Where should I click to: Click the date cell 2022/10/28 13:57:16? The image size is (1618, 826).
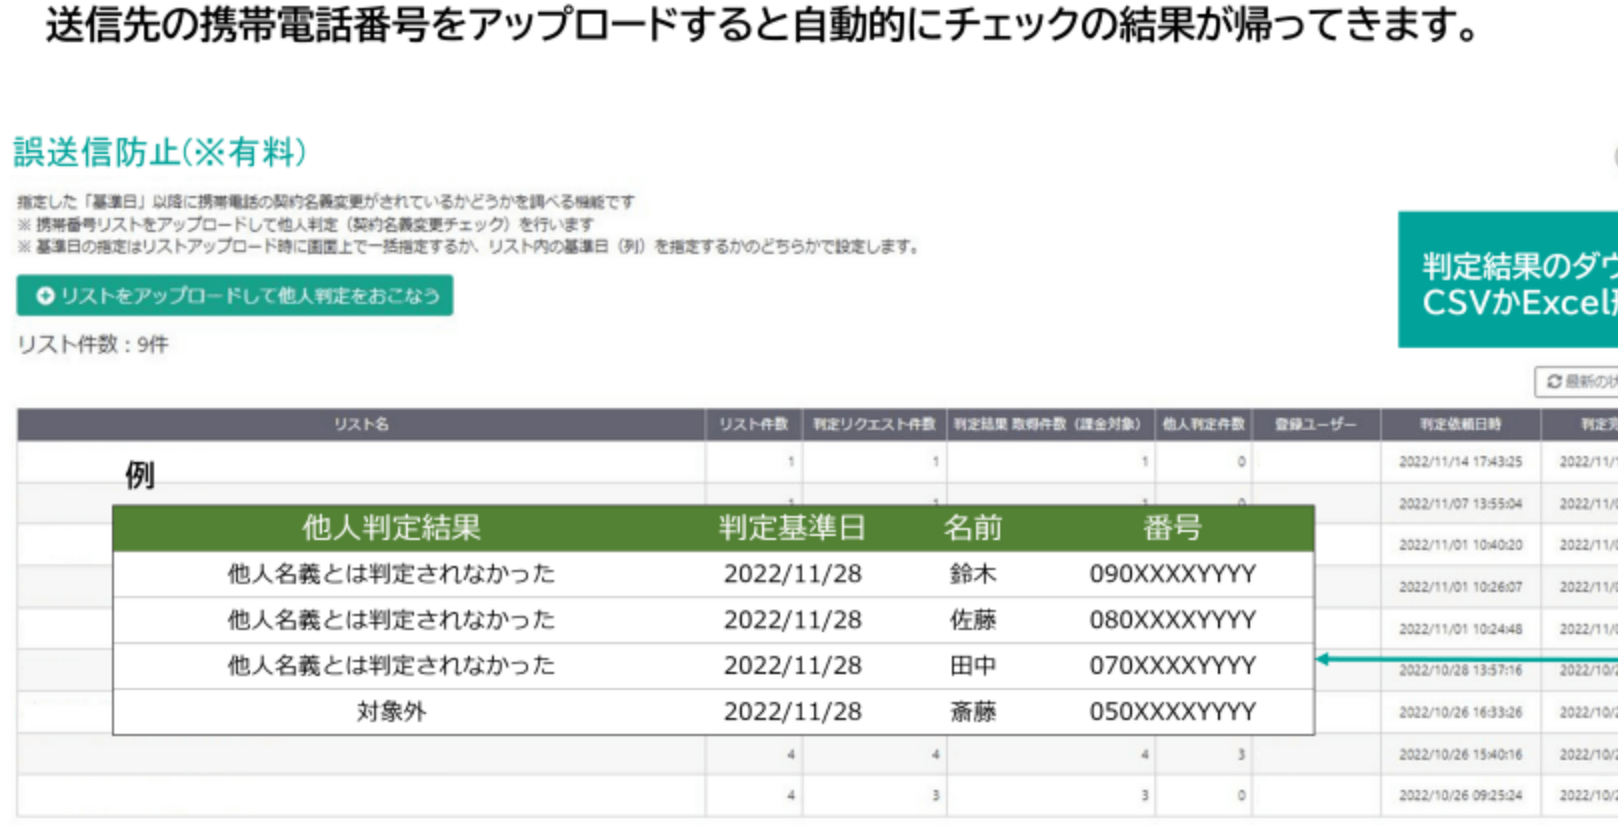coord(1460,671)
